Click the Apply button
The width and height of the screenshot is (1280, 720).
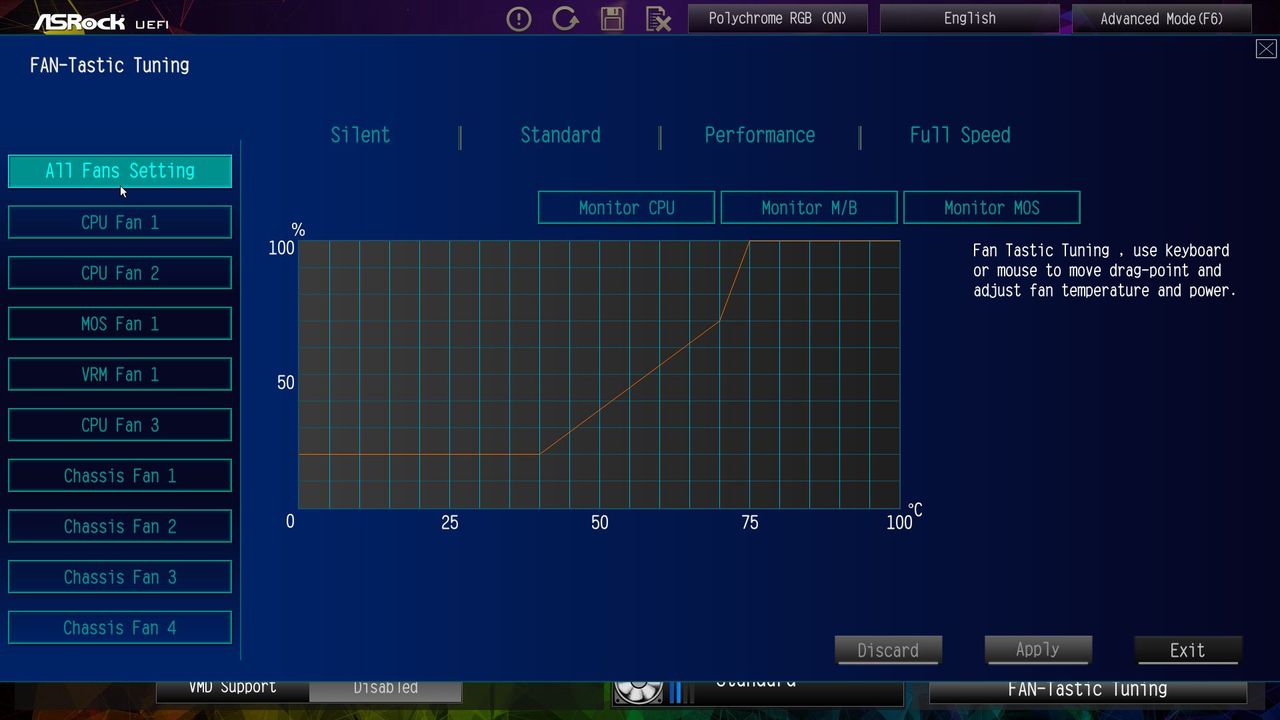tap(1038, 650)
